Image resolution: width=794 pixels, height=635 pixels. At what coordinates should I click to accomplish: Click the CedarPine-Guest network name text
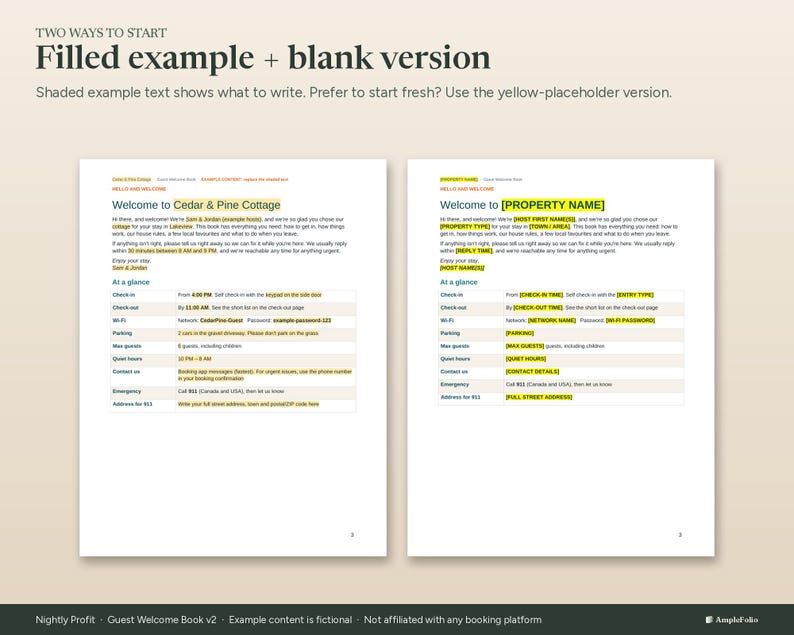[221, 321]
